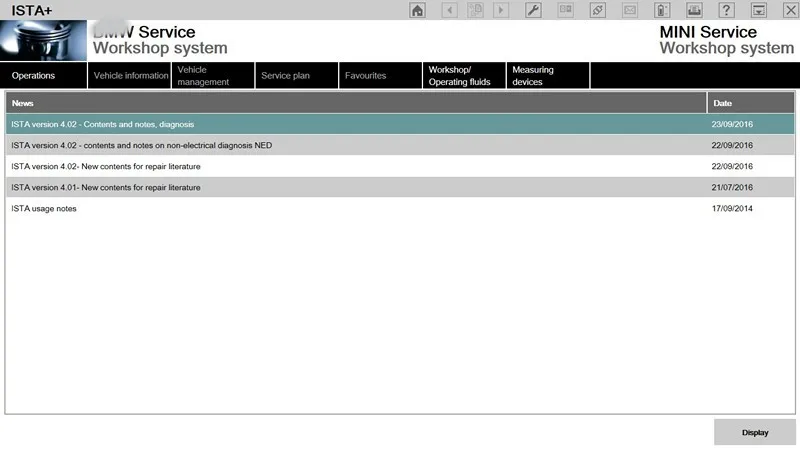Click the forward arrow toolbar icon
This screenshot has height=449, width=800.
pos(501,10)
